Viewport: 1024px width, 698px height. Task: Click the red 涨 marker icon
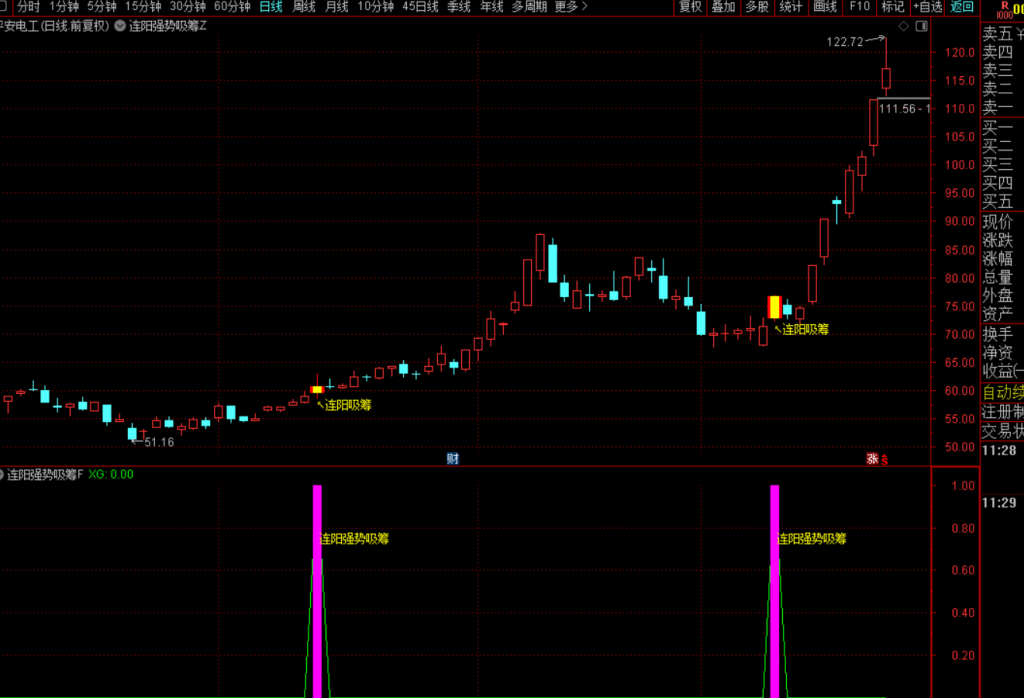[872, 459]
